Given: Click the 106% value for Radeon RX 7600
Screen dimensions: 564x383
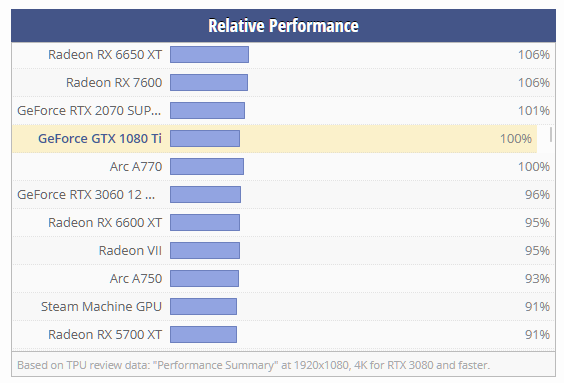Looking at the screenshot, I should (x=534, y=83).
